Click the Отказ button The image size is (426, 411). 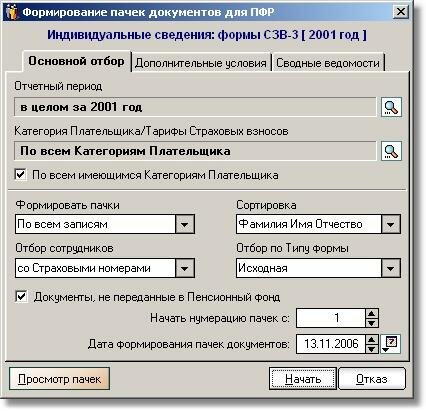[x=372, y=379]
